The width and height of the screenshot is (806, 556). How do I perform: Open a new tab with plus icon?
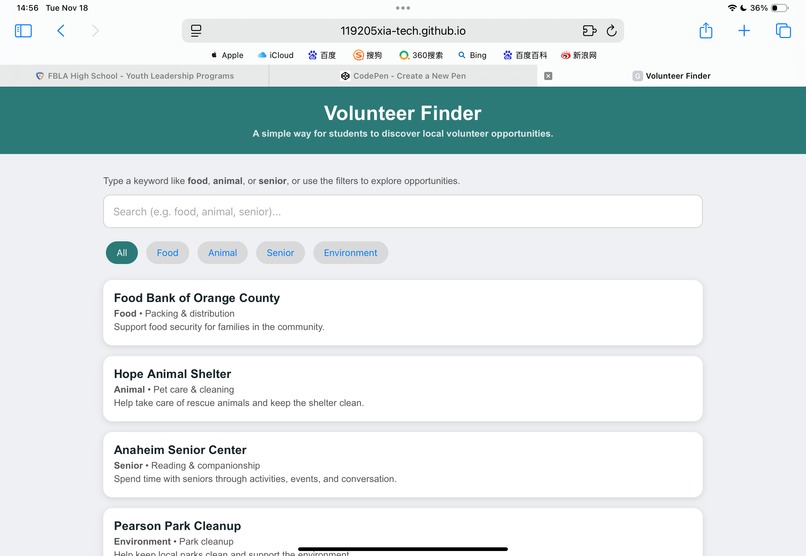pyautogui.click(x=744, y=31)
